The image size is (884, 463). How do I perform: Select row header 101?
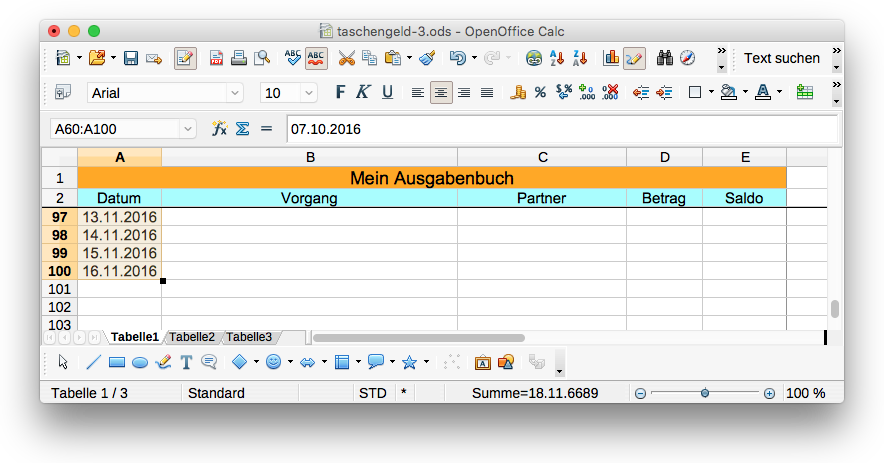(60, 289)
